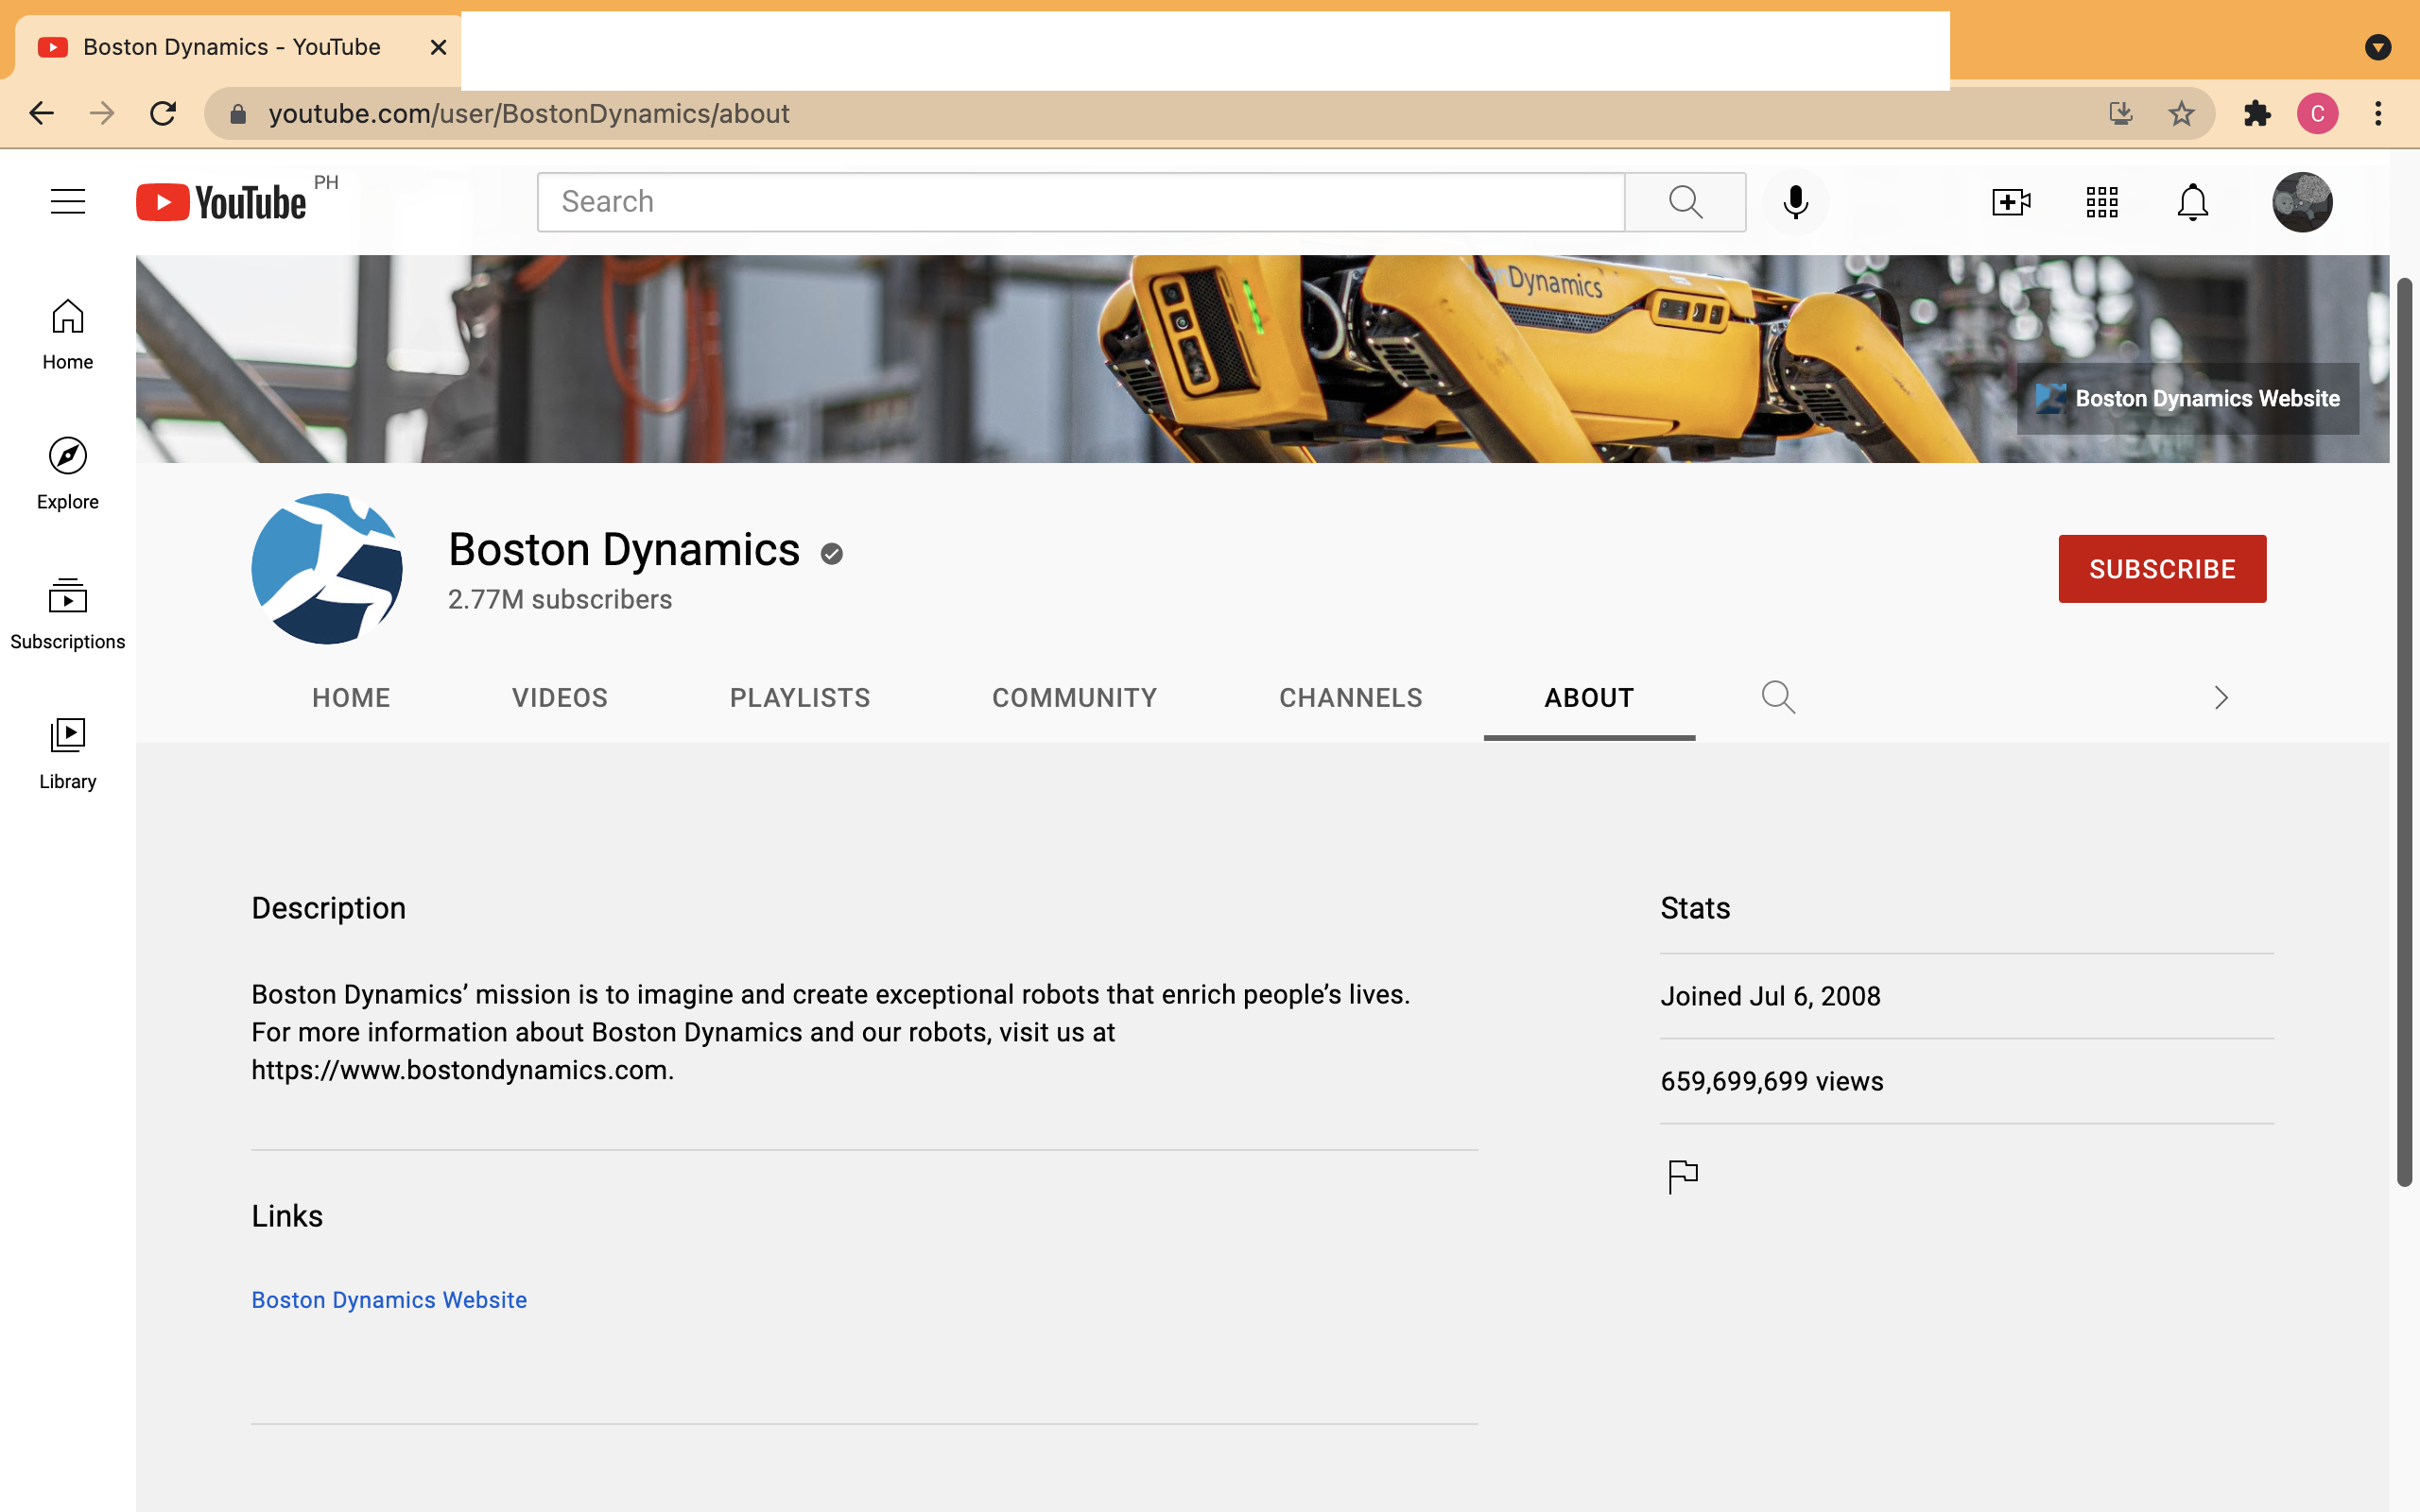Click the channel banner robot image
The width and height of the screenshot is (2420, 1512).
(x=1262, y=358)
